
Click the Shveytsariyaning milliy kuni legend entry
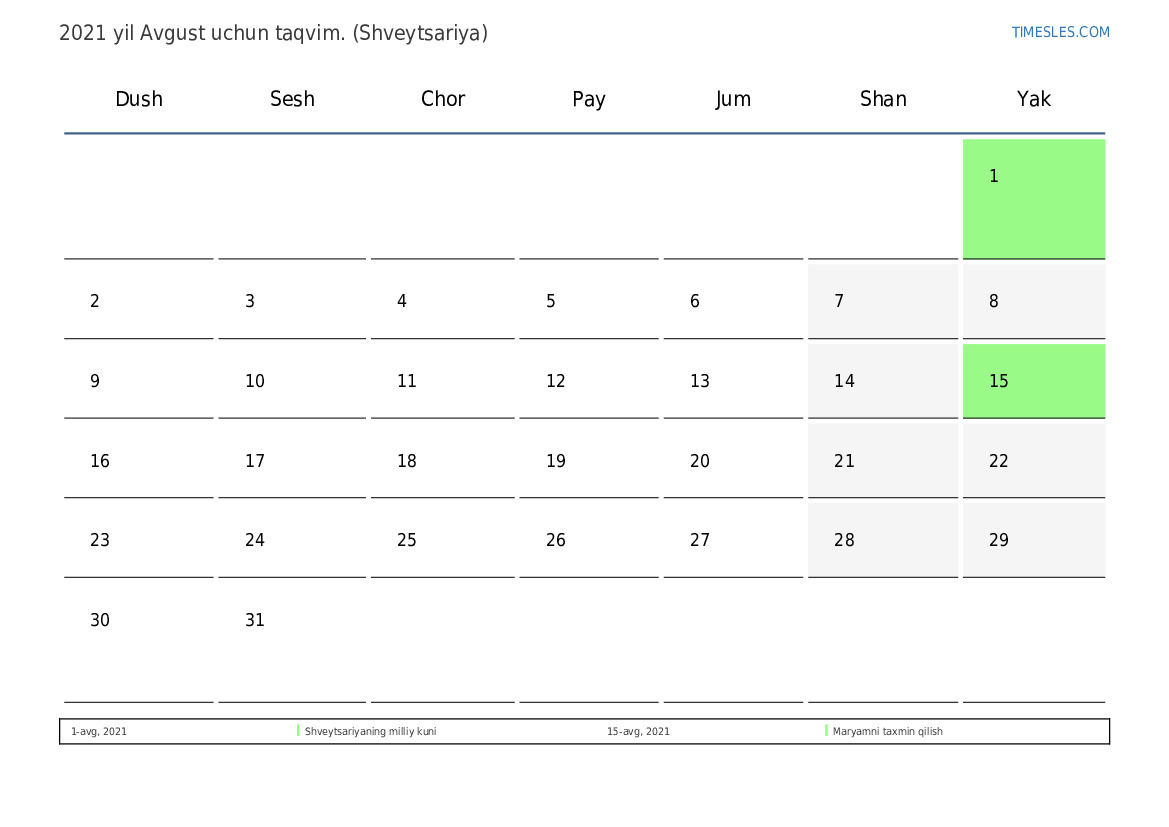(370, 732)
